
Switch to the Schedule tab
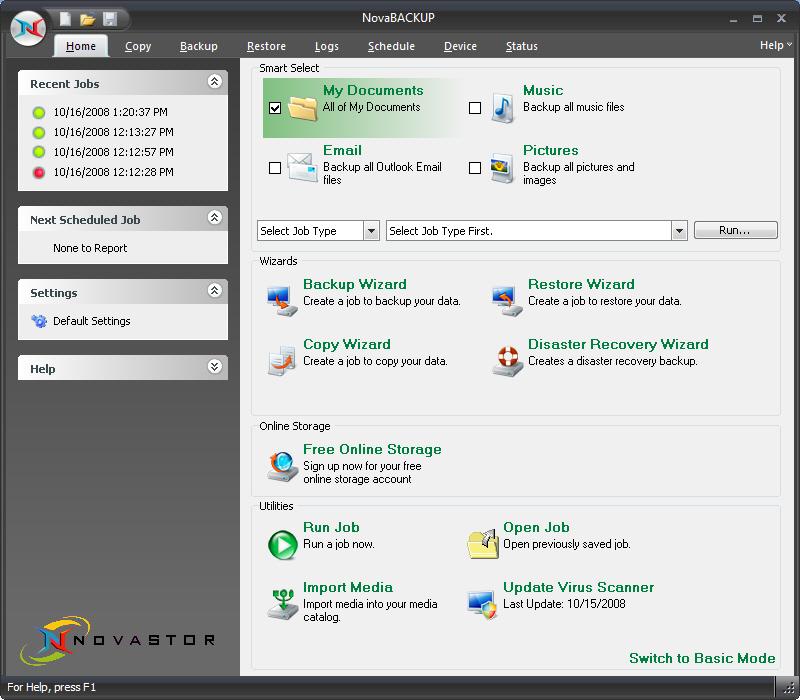point(391,46)
